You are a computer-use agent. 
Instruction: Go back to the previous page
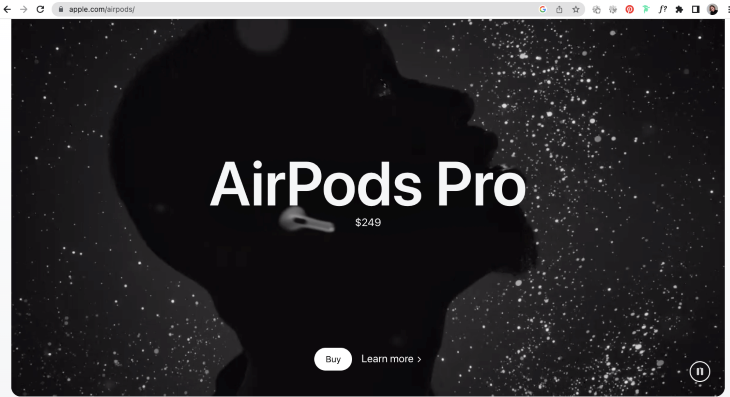(x=7, y=9)
